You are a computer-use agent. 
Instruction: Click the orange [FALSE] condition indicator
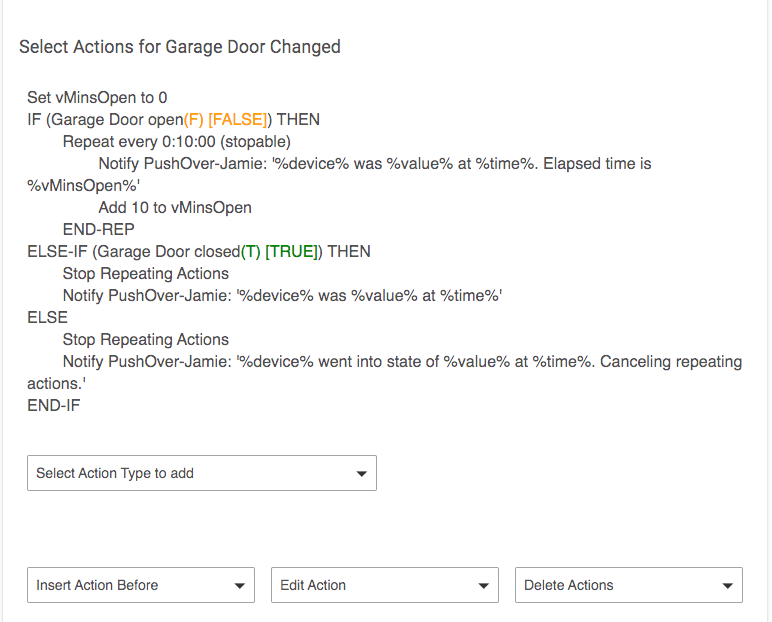[236, 120]
